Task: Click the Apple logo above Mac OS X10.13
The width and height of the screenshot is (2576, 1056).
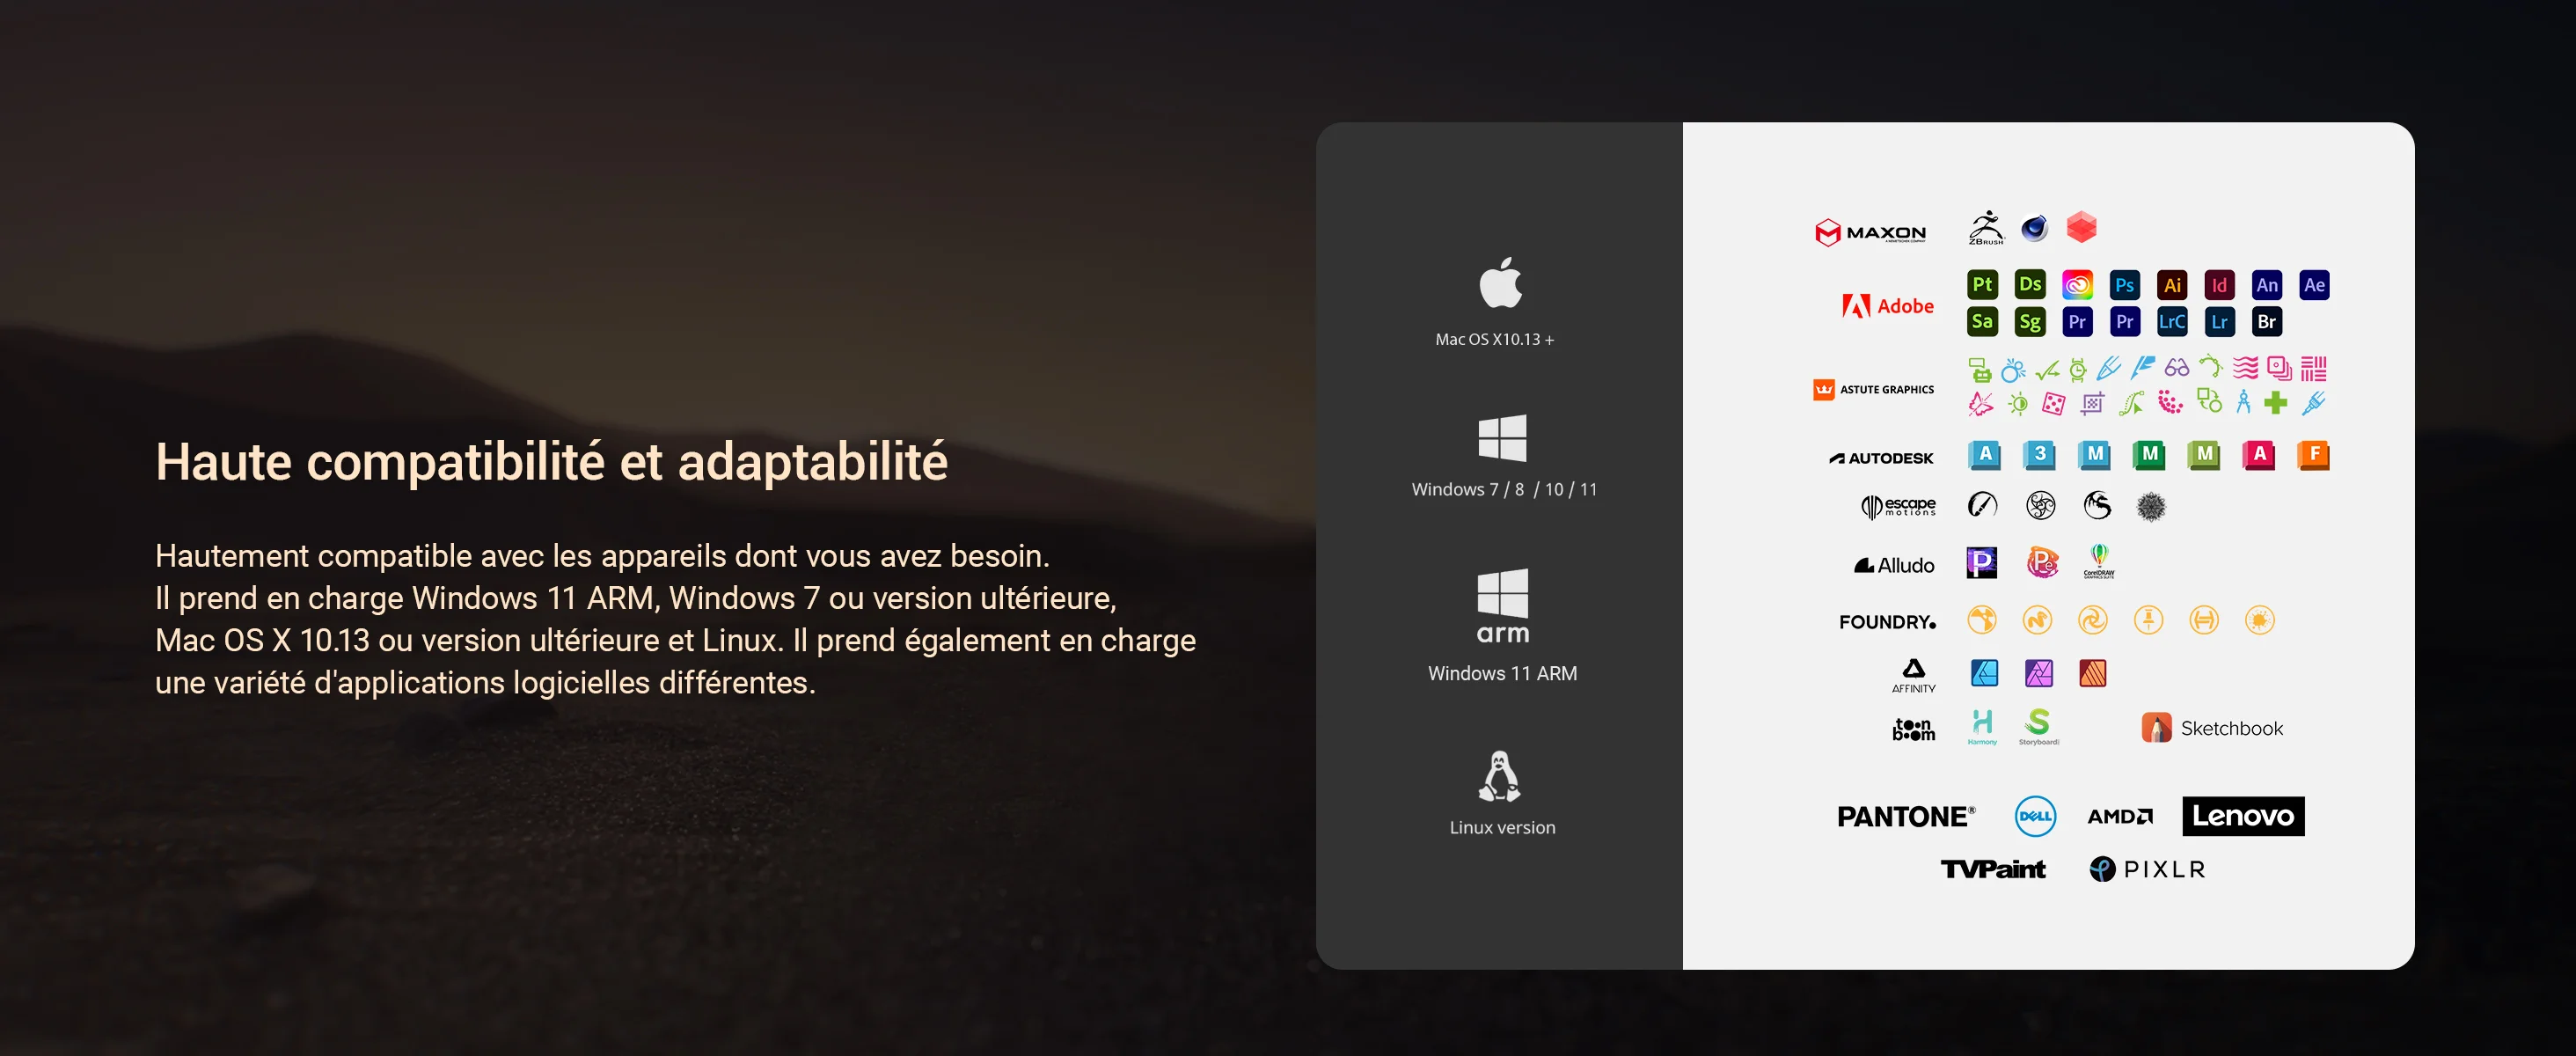Action: point(1501,282)
